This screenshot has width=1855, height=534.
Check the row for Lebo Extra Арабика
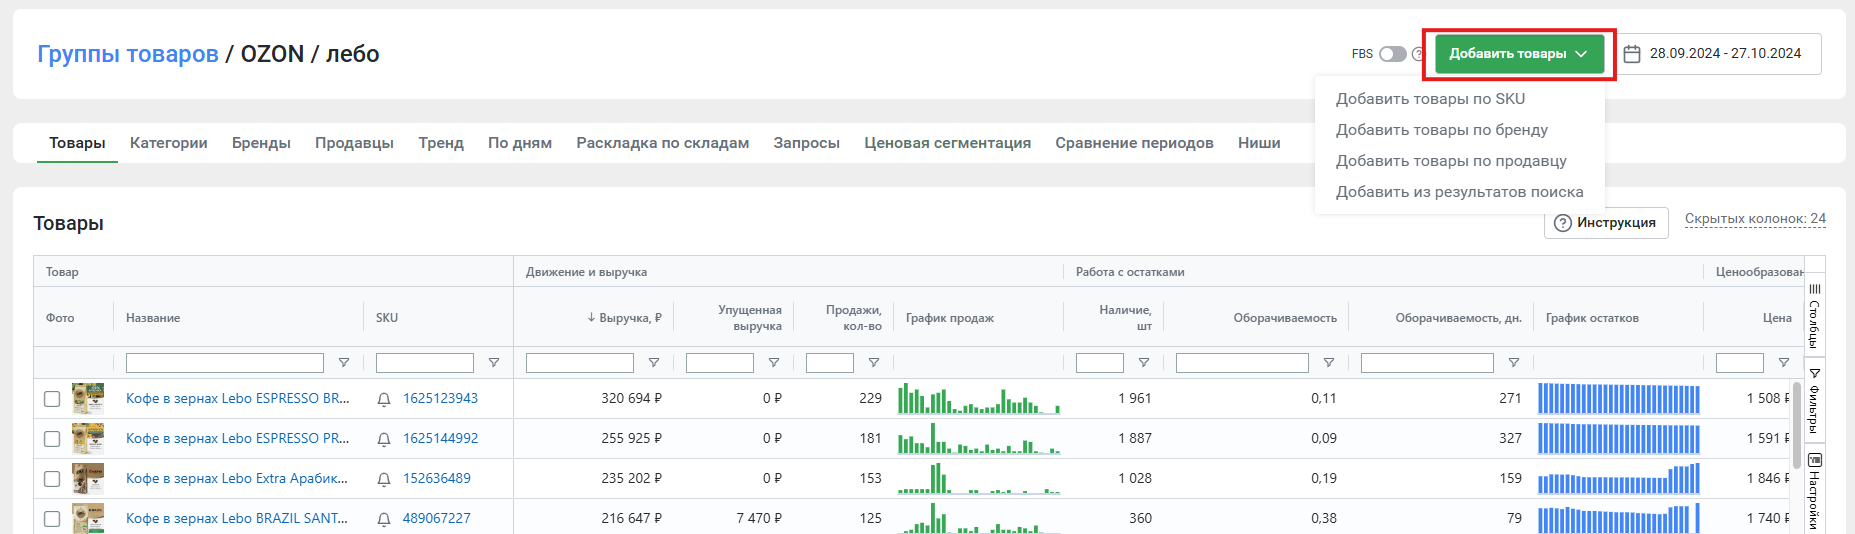coord(52,479)
